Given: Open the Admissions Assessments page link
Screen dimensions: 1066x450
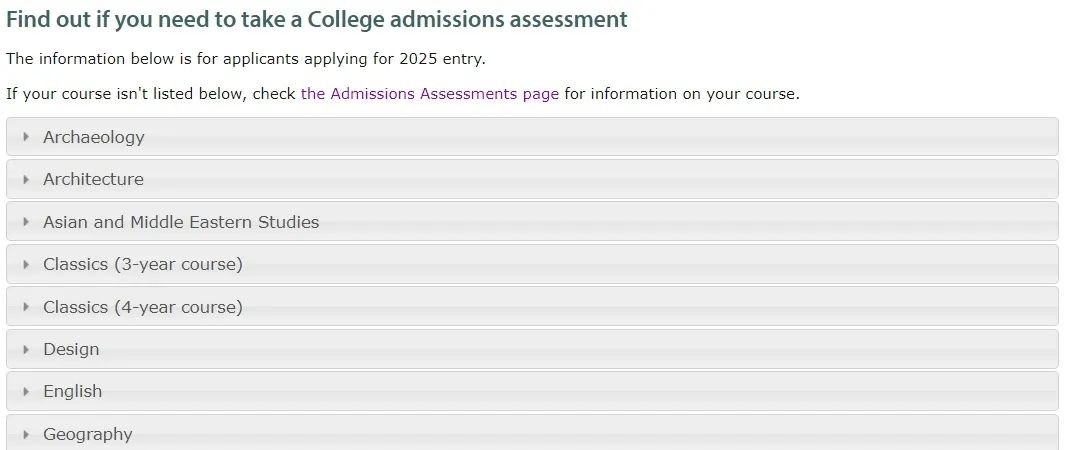Looking at the screenshot, I should point(429,94).
